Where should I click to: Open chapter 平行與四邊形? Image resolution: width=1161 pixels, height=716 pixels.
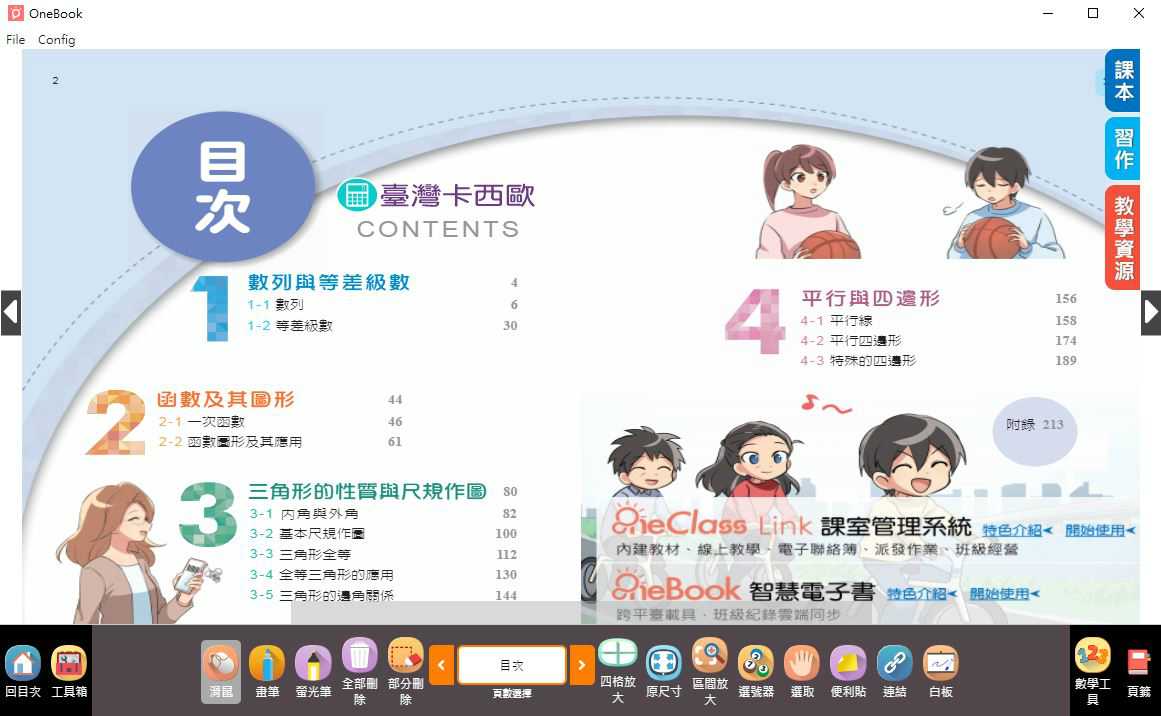[871, 298]
